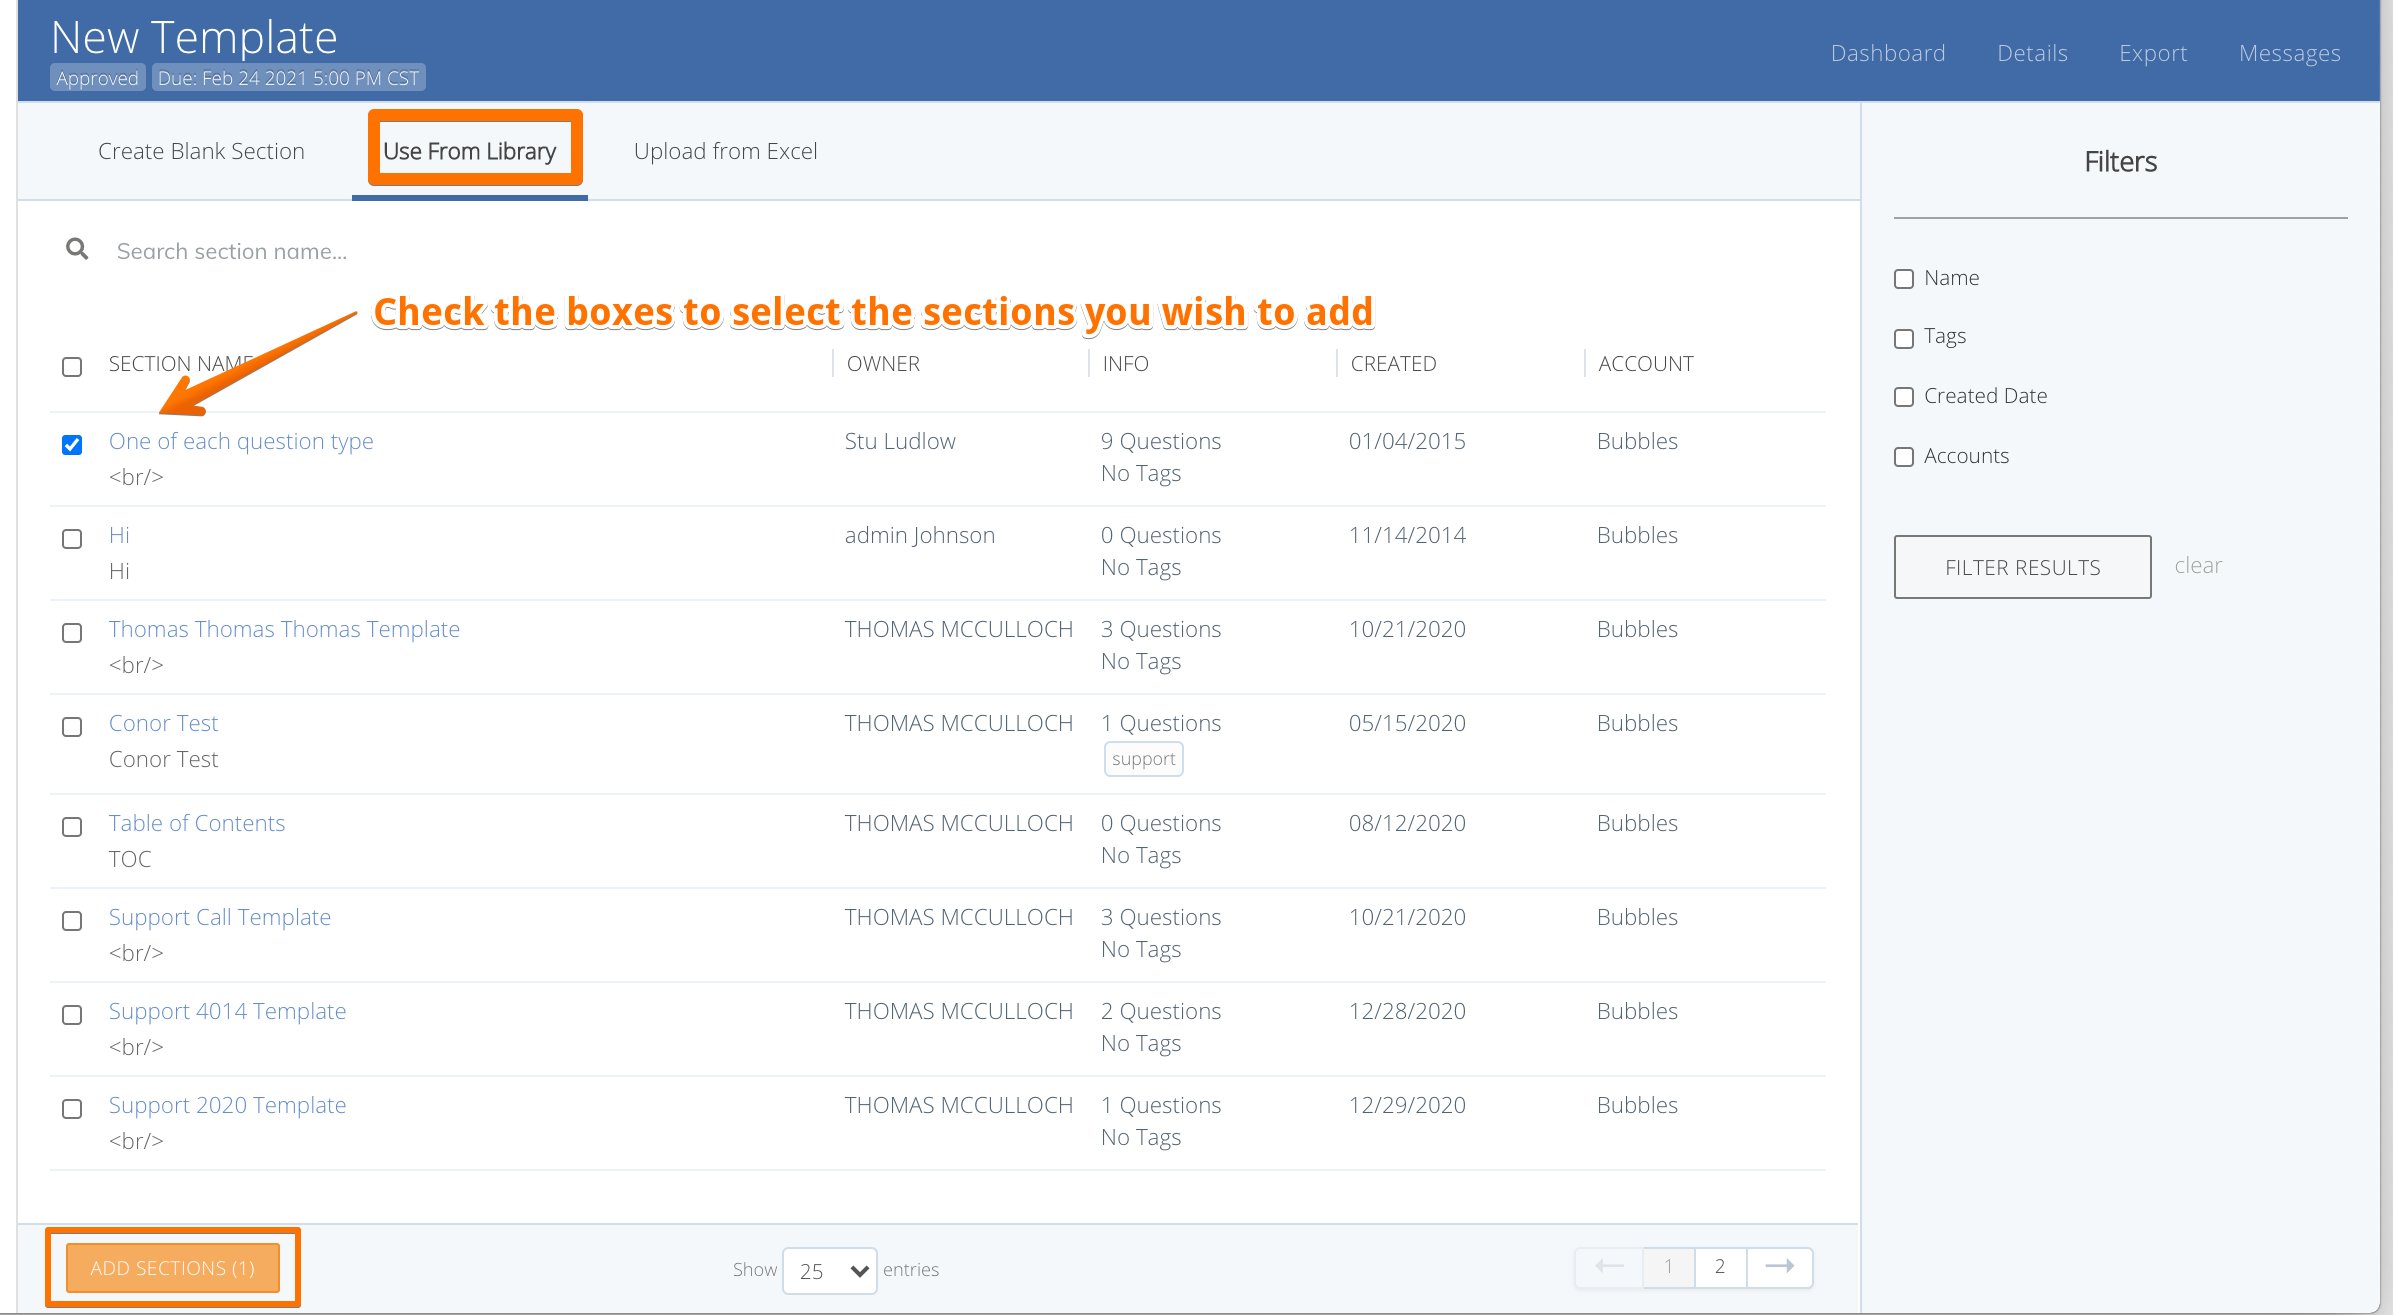2393x1315 pixels.
Task: Click the Filter Results button
Action: [2022, 567]
